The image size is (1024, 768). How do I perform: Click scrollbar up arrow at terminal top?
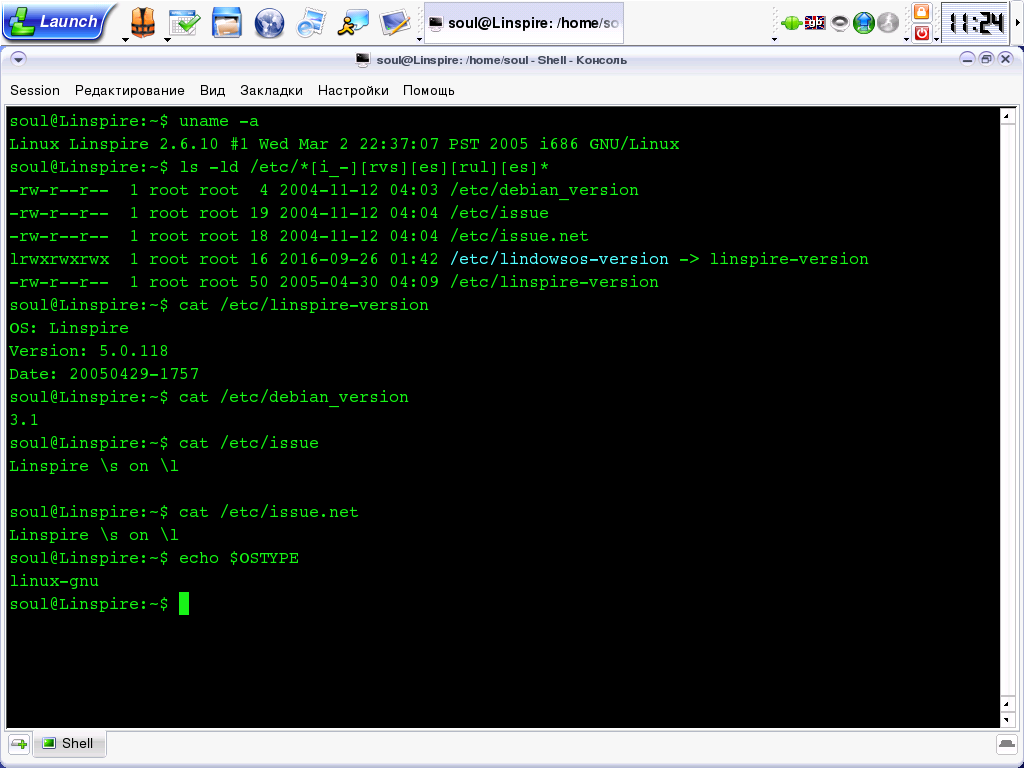coord(1007,116)
